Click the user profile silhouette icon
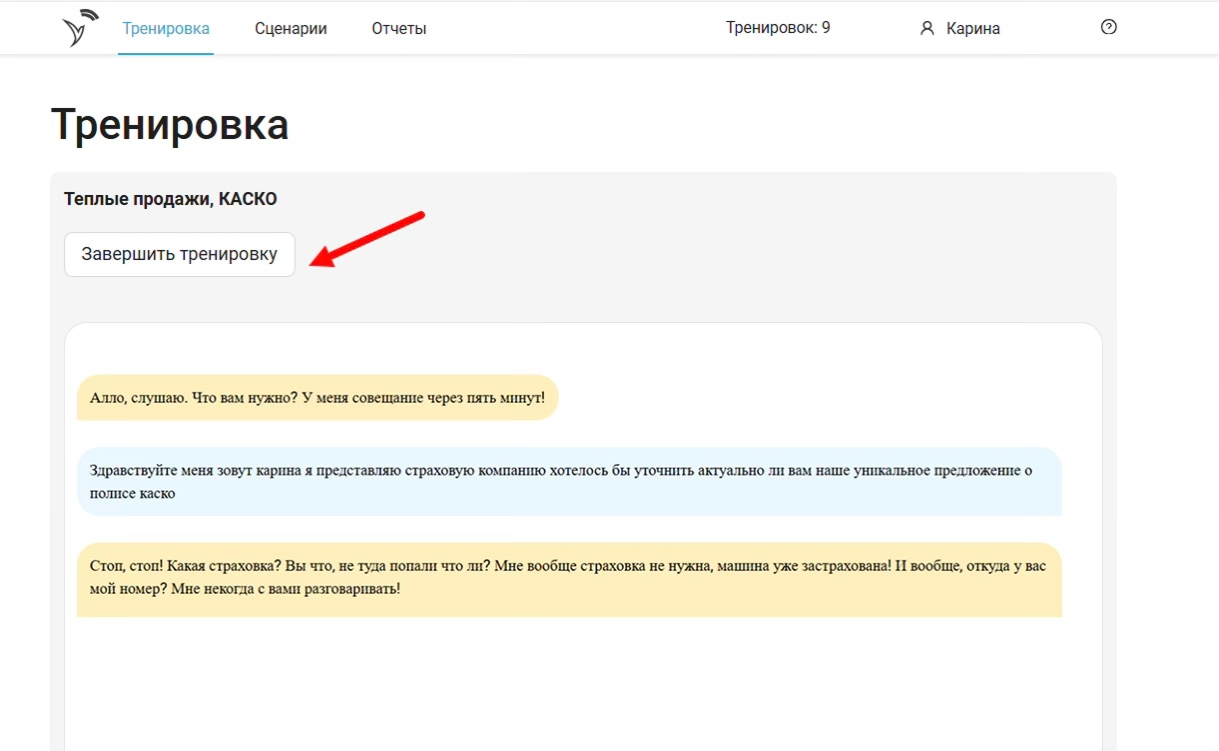 [x=926, y=29]
